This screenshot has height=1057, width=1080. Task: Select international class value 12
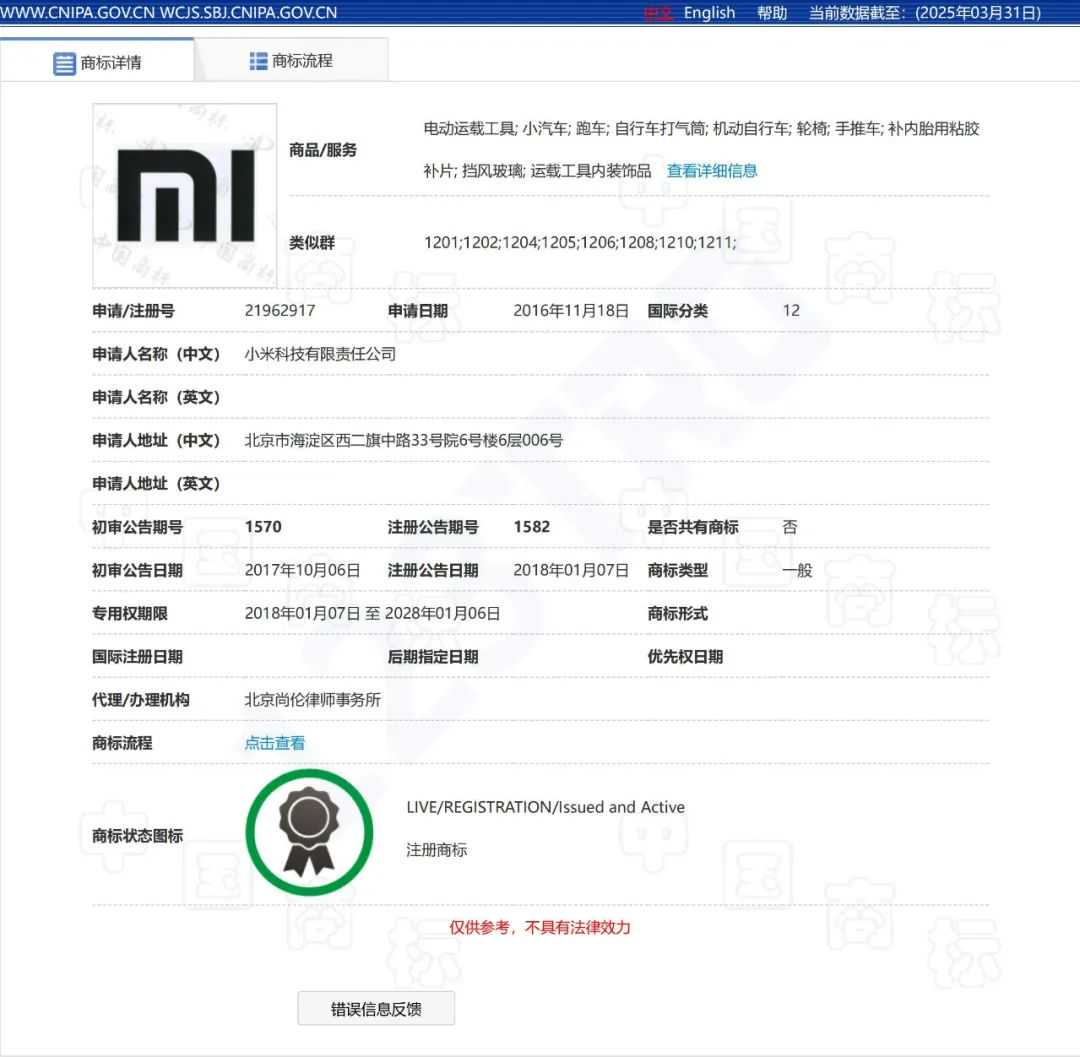point(791,311)
